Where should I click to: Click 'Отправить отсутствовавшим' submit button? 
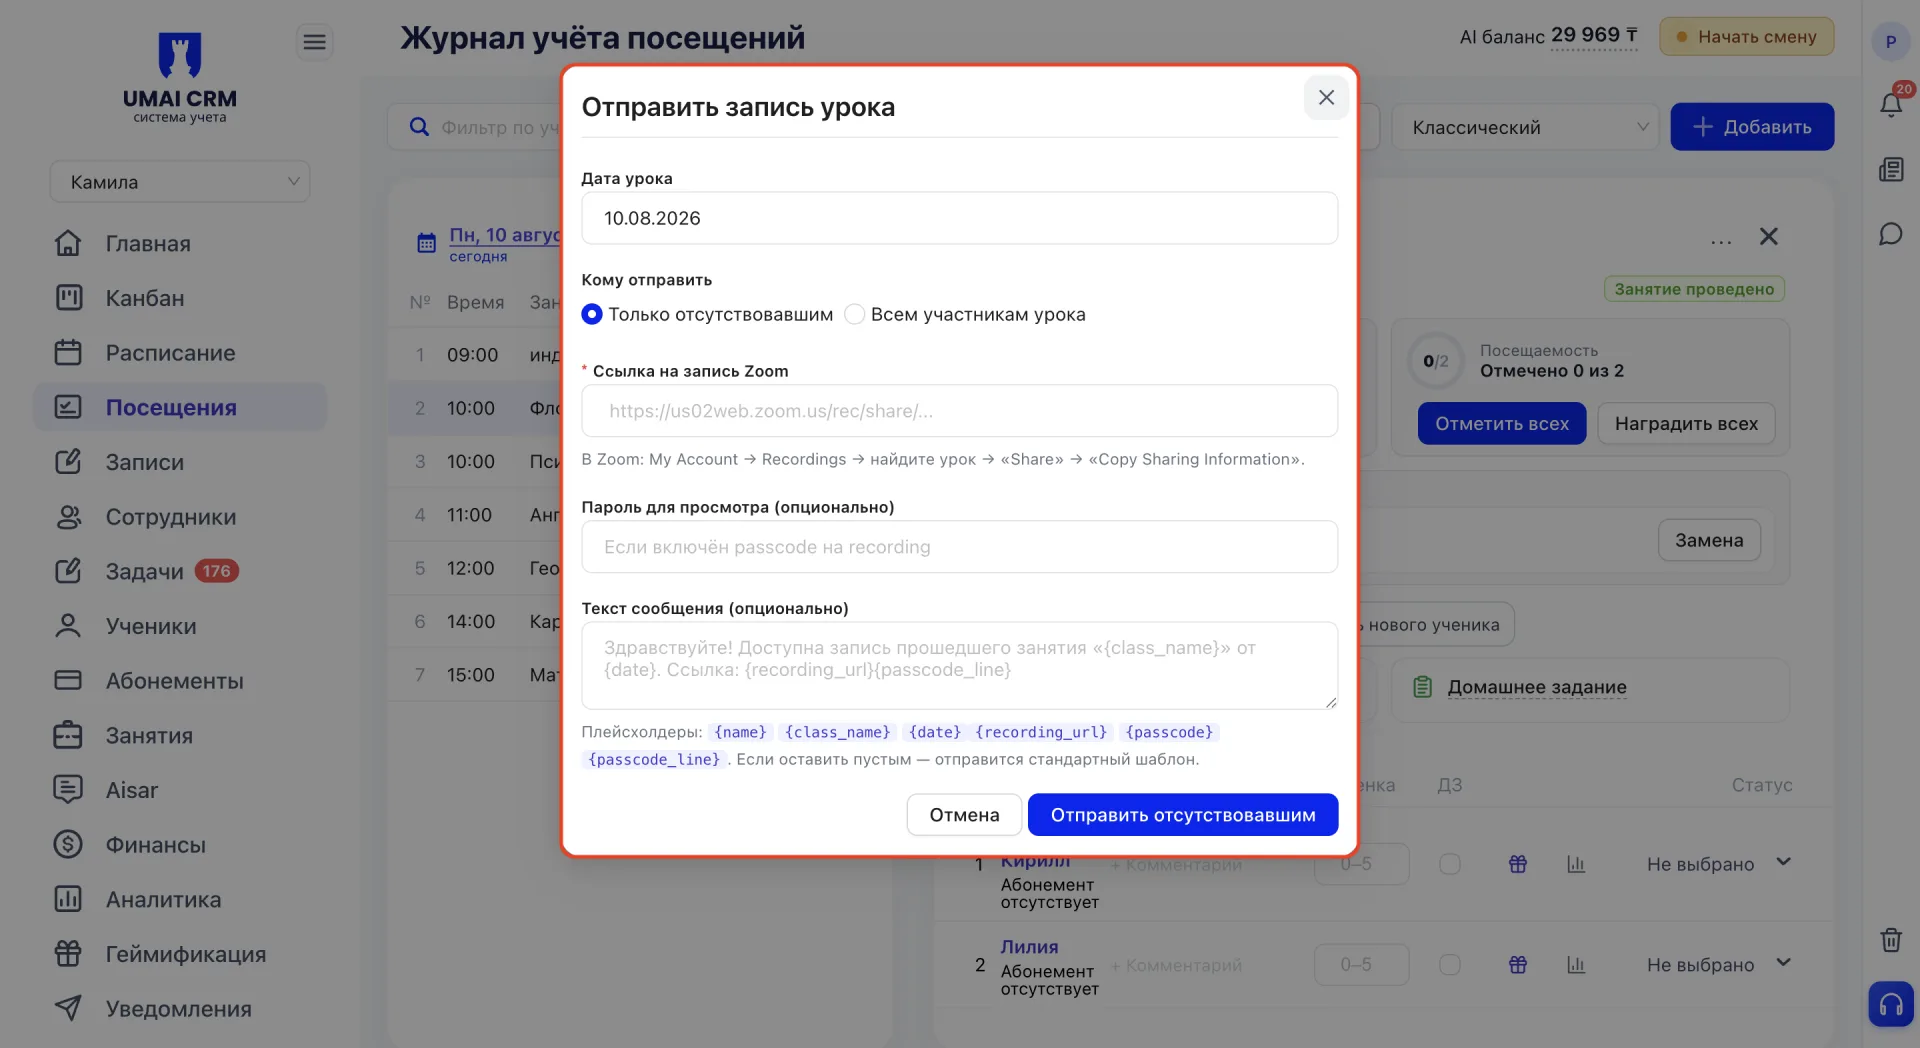point(1183,815)
